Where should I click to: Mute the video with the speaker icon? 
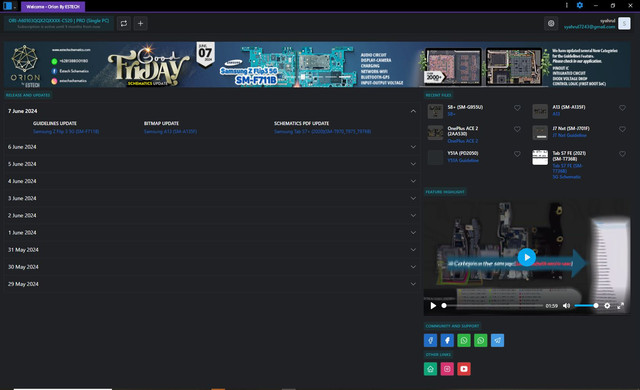point(567,306)
